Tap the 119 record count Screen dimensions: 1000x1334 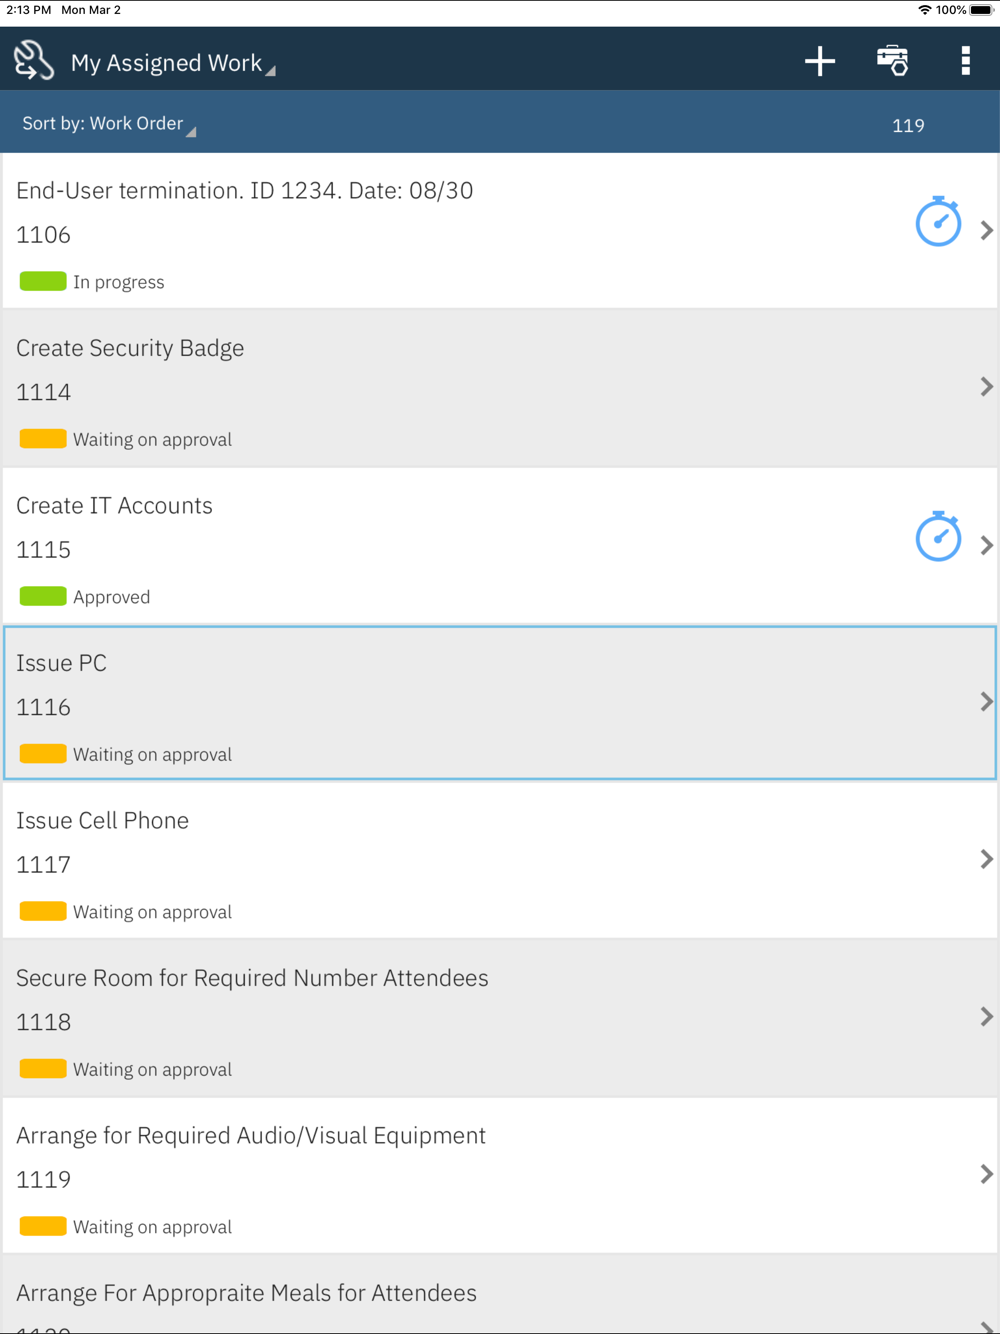pos(908,125)
